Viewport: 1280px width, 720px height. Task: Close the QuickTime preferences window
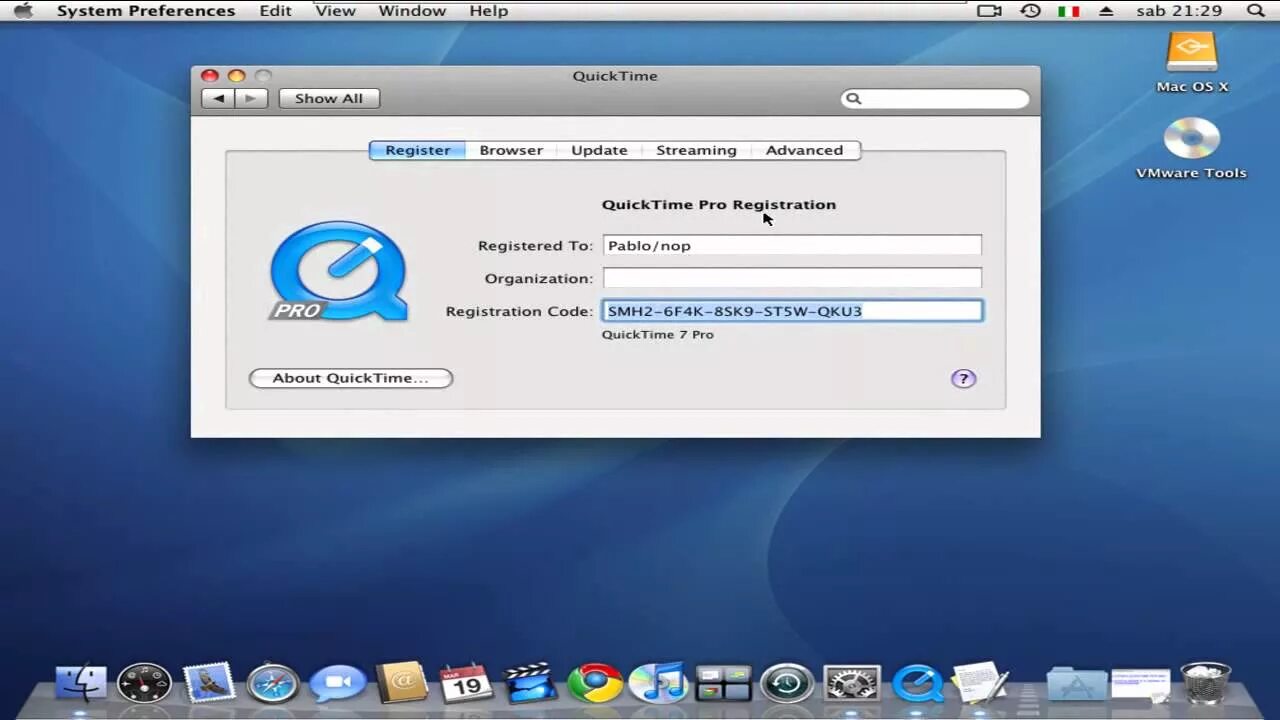coord(209,76)
